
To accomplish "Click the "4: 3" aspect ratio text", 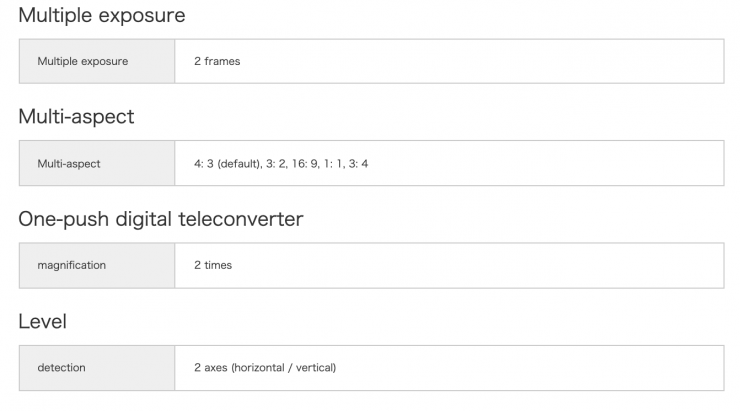I will 204,163.
